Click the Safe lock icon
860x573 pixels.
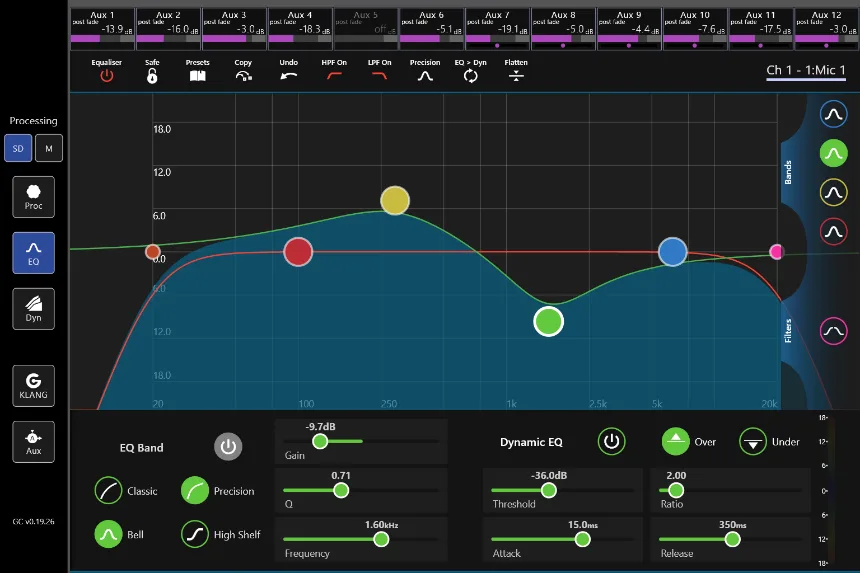(x=152, y=76)
